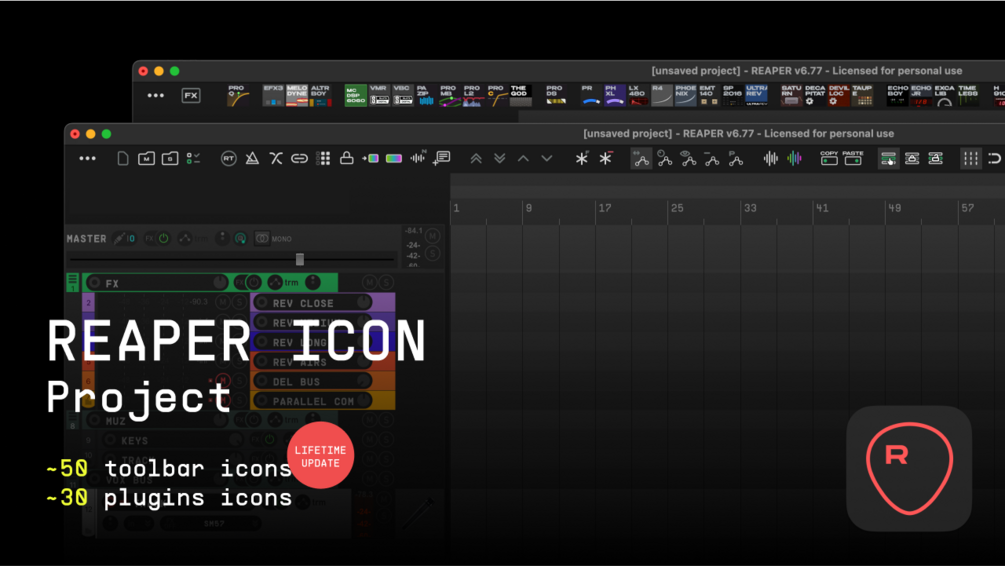Click the arrow-to-color-swatch toolbar icon

point(370,158)
